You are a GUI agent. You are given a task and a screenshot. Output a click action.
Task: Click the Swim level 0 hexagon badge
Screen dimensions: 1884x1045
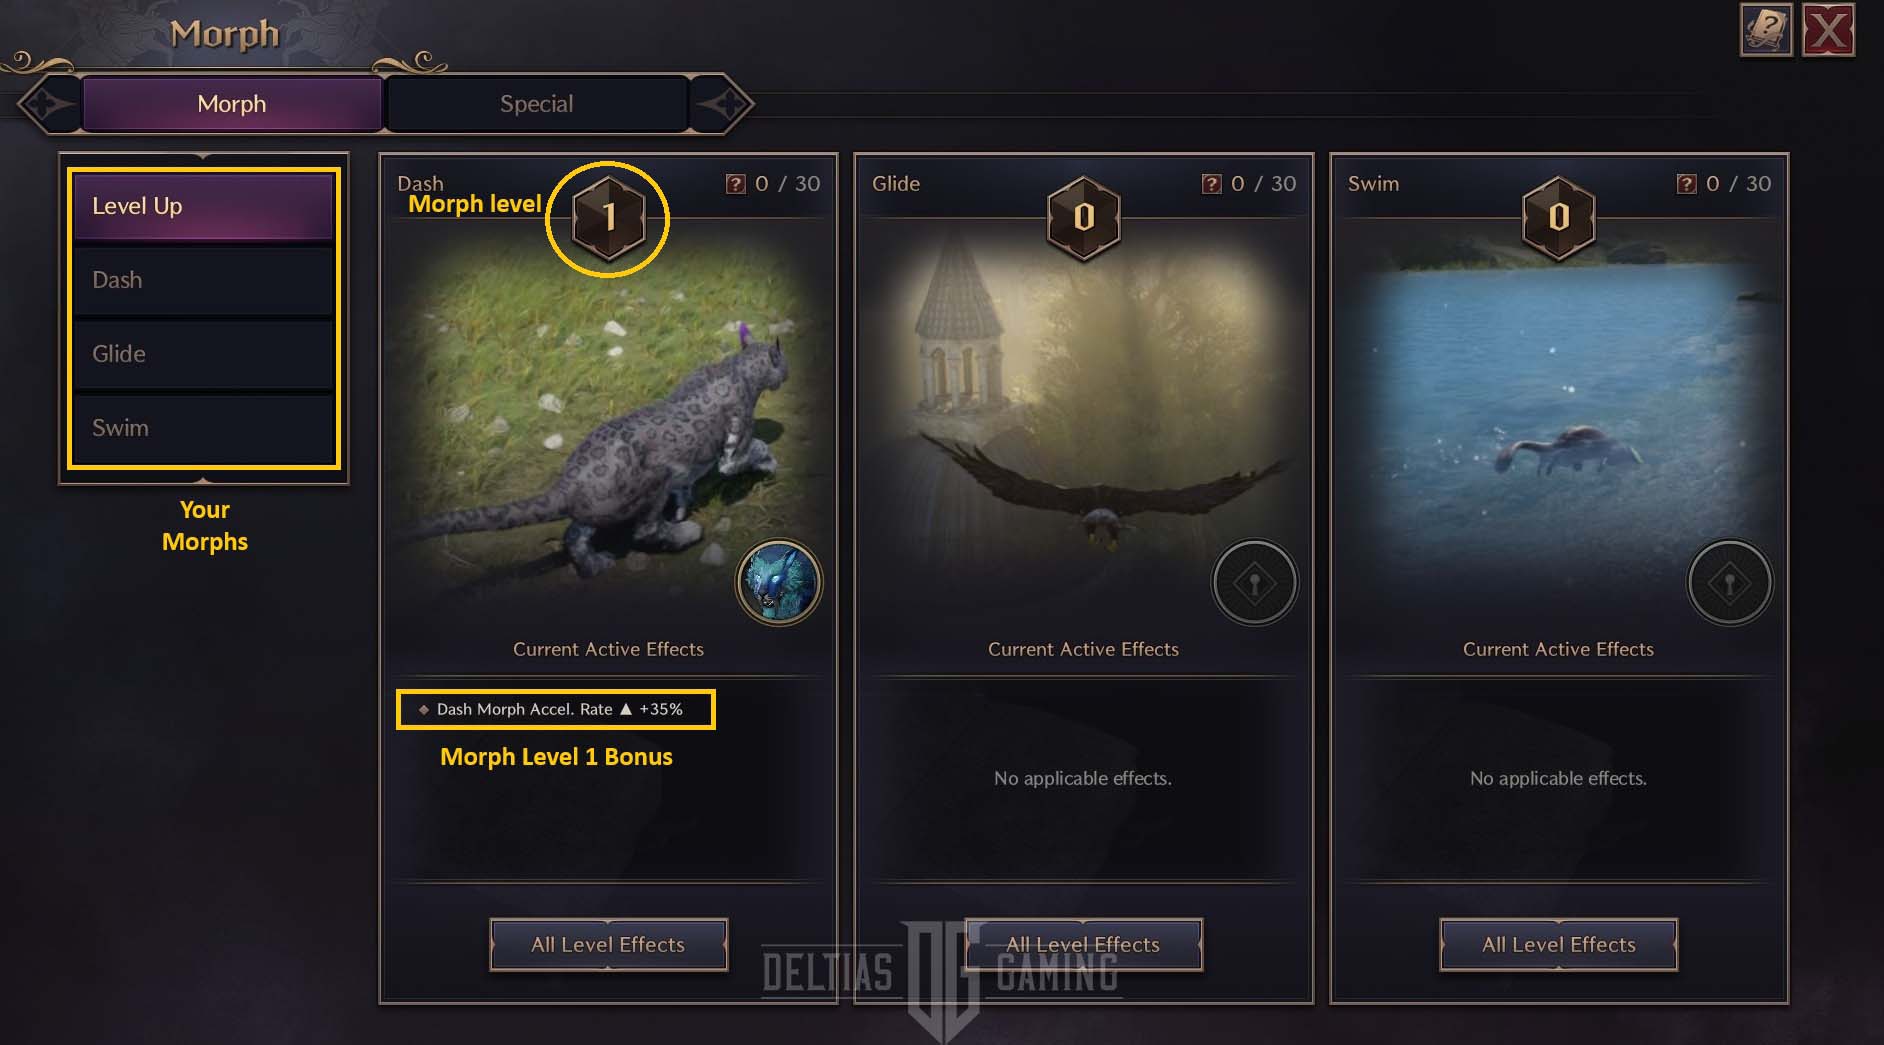point(1558,217)
